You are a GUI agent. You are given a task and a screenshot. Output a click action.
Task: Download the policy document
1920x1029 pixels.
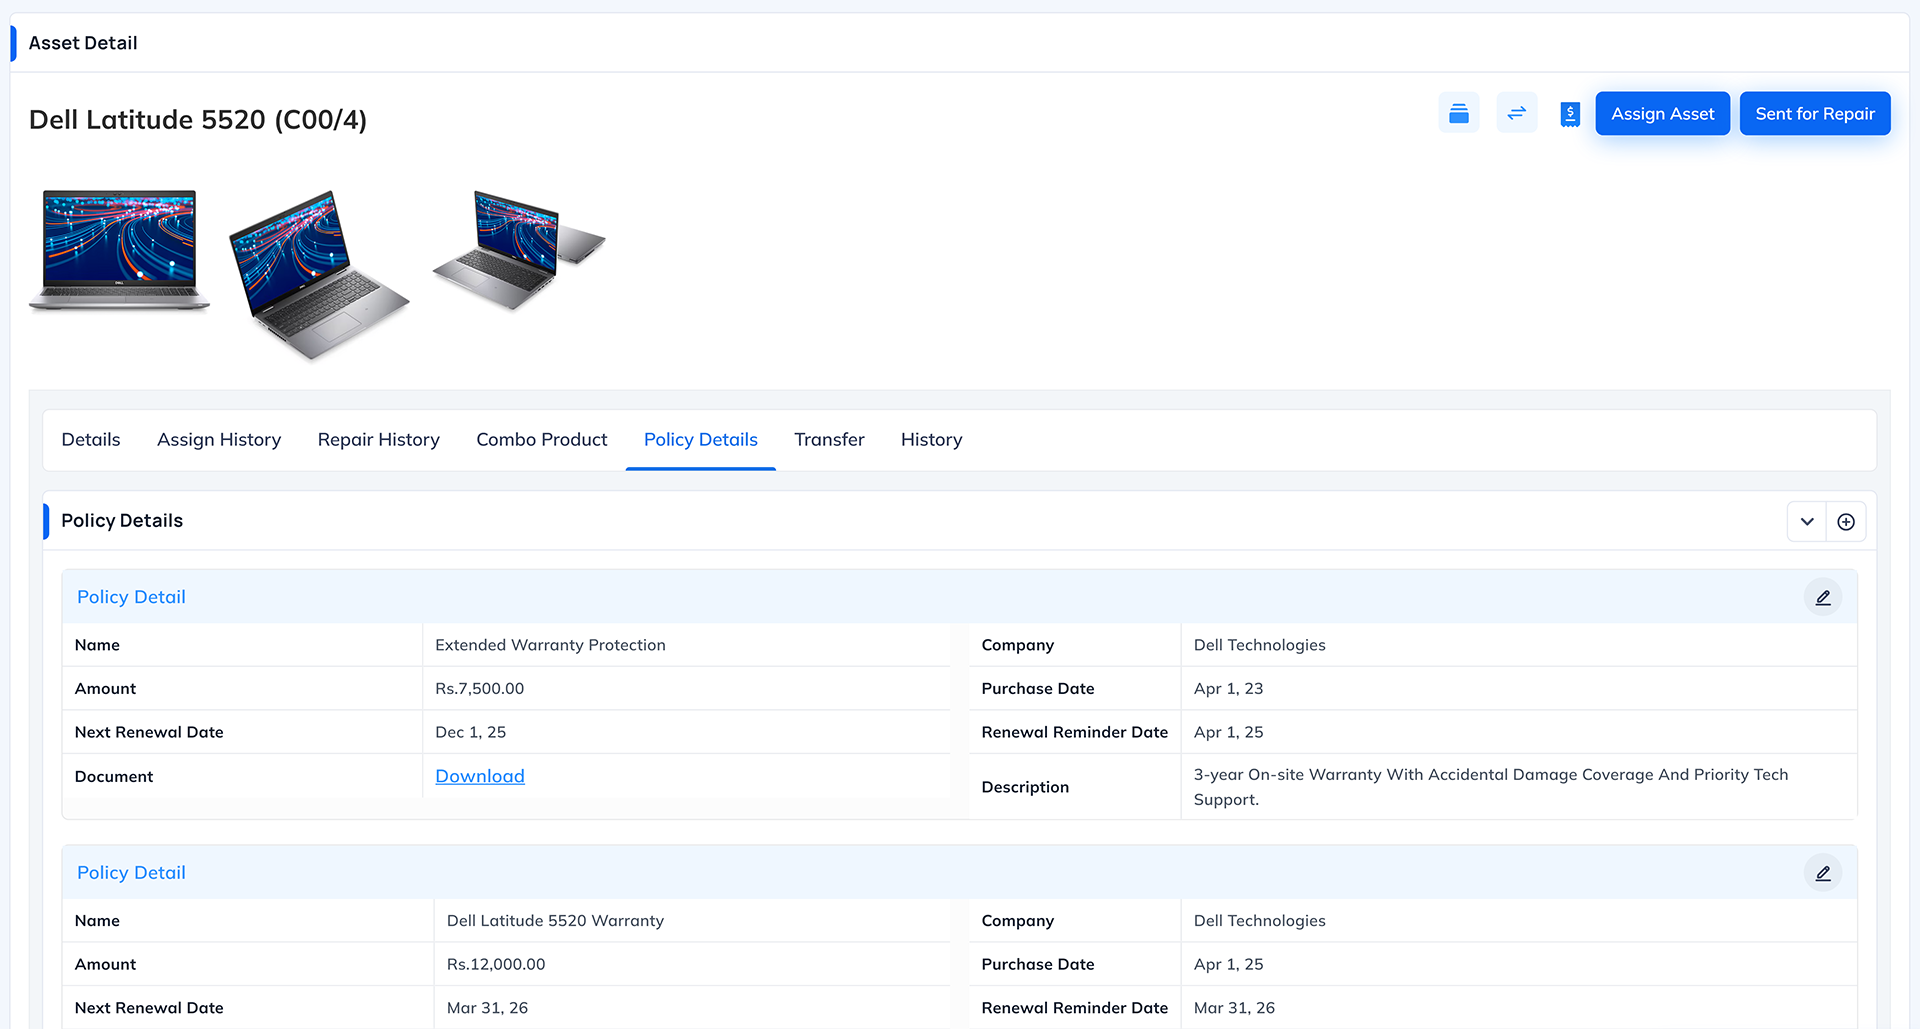(480, 776)
